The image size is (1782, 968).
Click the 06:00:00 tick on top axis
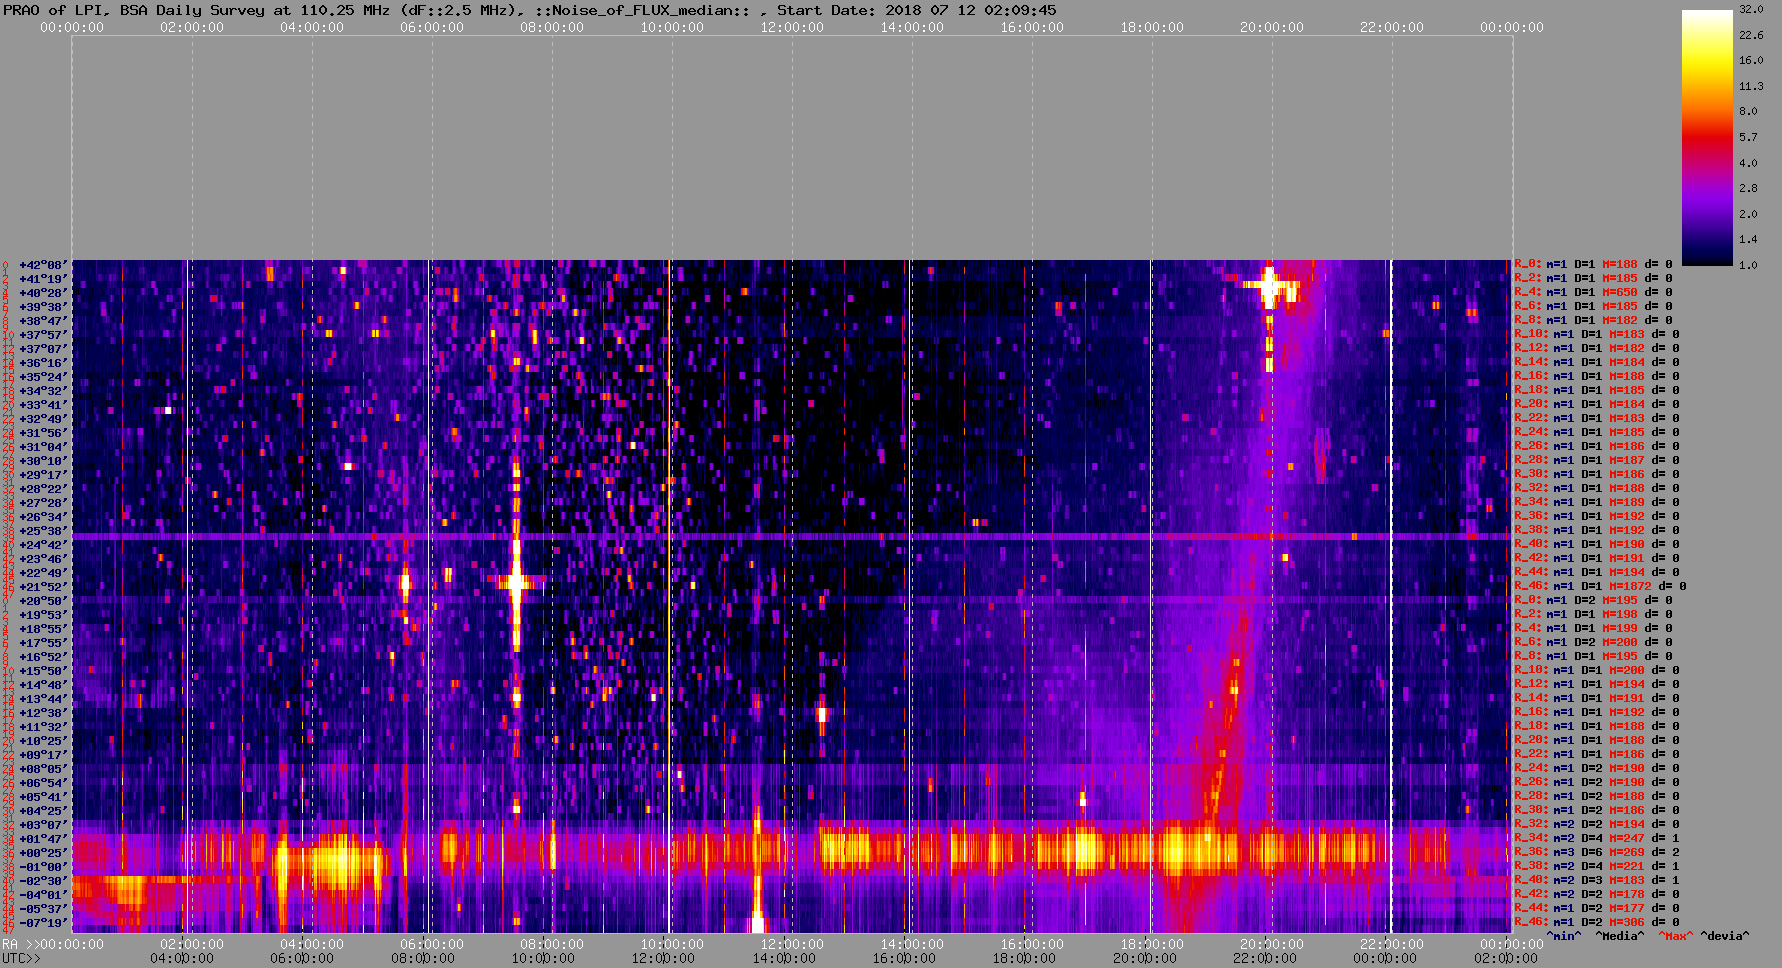[x=432, y=28]
